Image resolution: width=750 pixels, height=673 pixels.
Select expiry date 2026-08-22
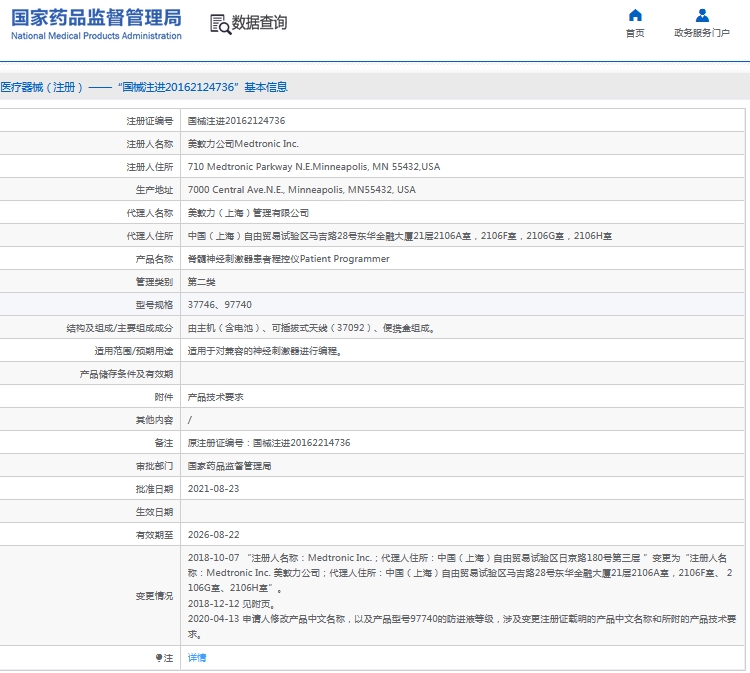click(213, 535)
